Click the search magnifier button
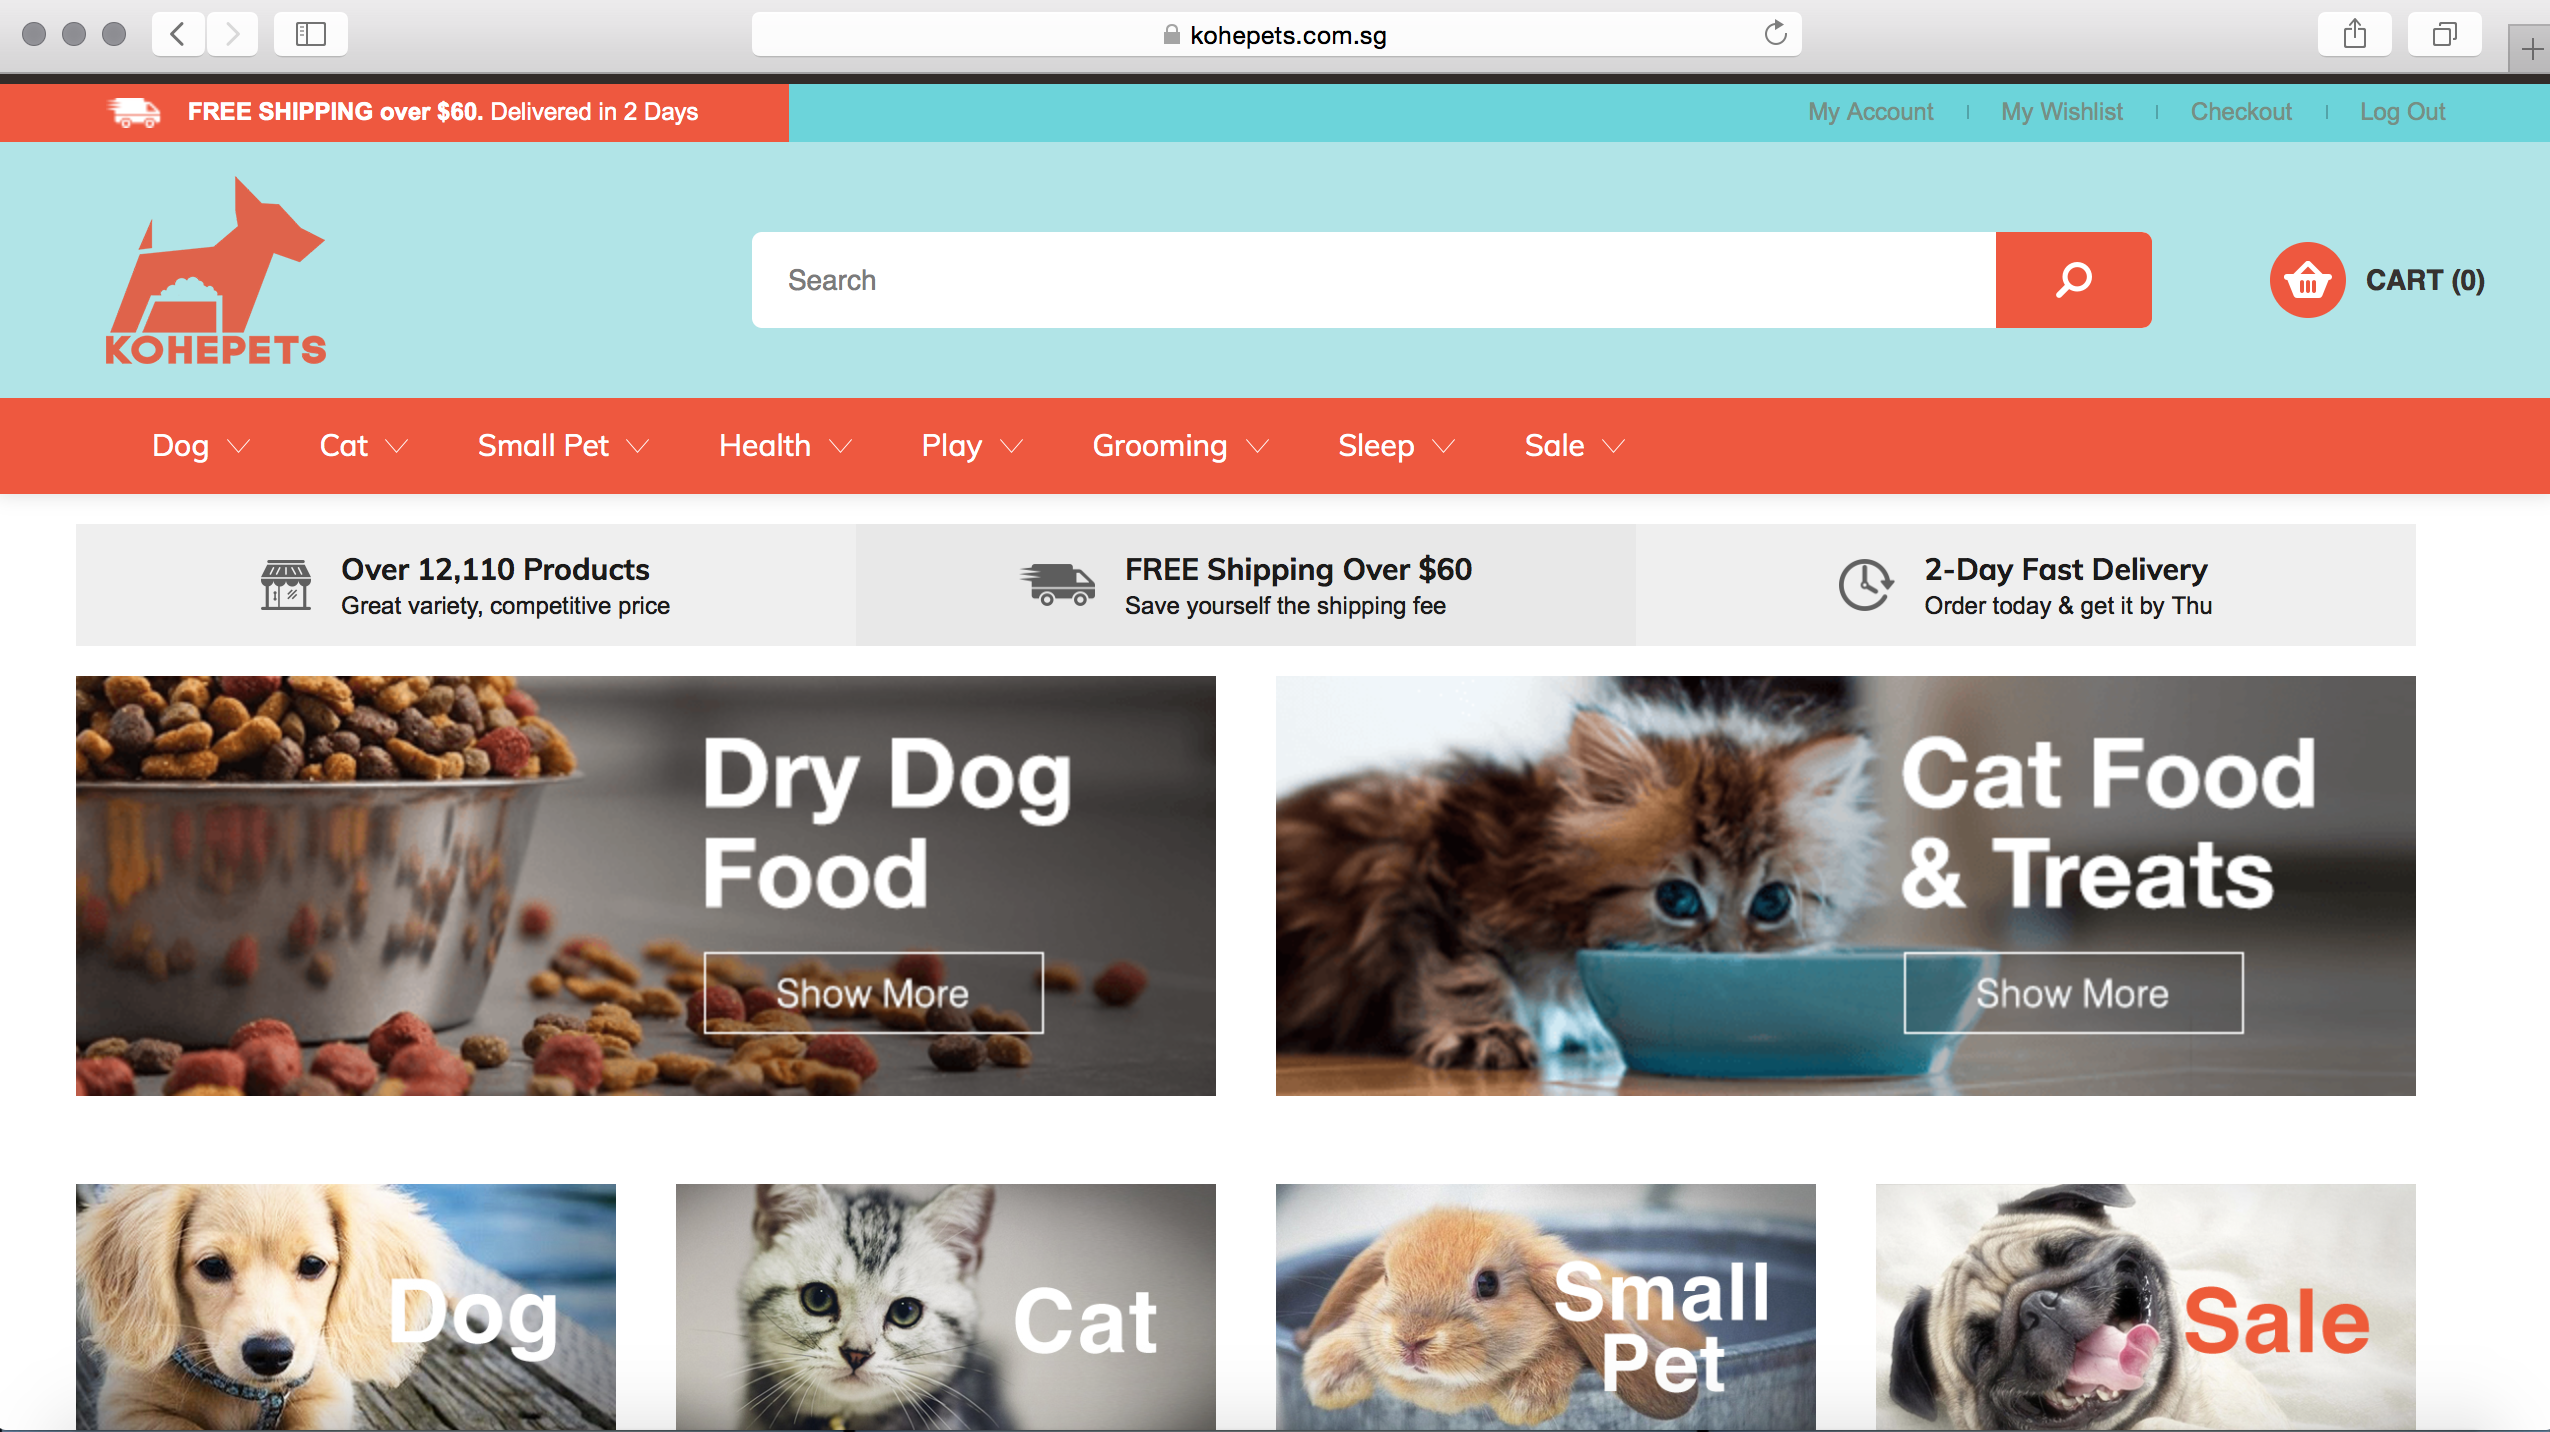 (x=2073, y=280)
